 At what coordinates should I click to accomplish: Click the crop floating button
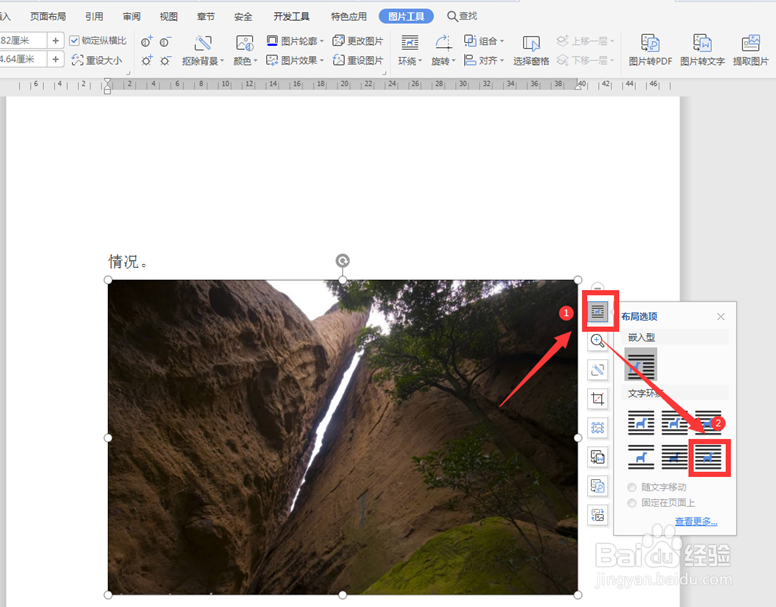click(x=597, y=399)
